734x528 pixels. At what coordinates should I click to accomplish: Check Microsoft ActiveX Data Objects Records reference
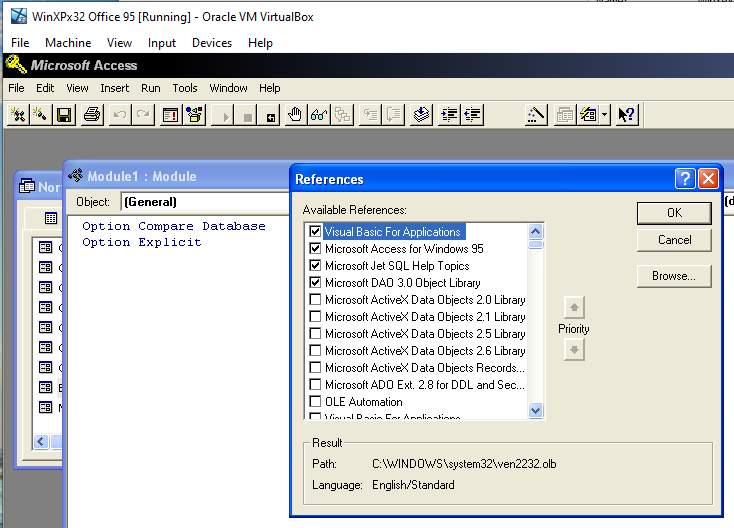coord(315,368)
